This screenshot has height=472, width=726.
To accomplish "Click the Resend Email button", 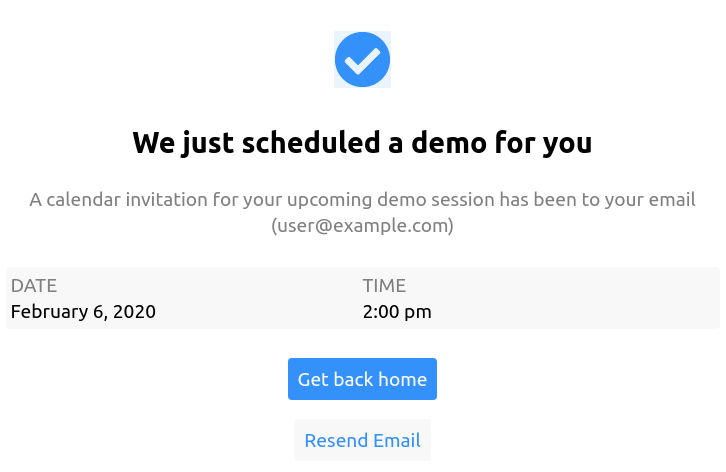I will pos(363,440).
